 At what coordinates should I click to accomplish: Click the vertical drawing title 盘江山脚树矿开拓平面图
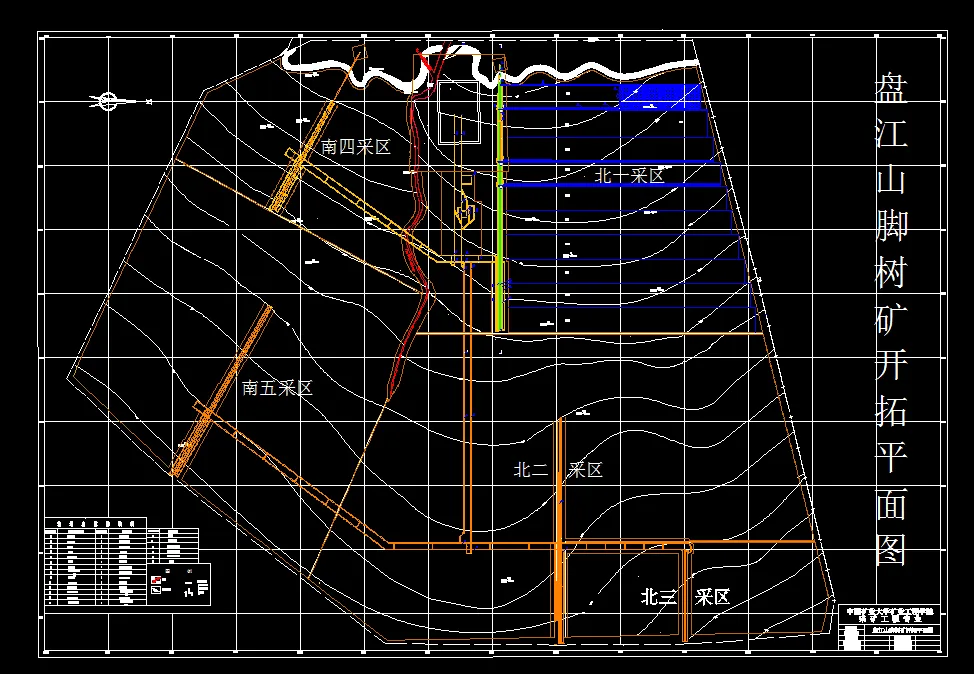(892, 321)
